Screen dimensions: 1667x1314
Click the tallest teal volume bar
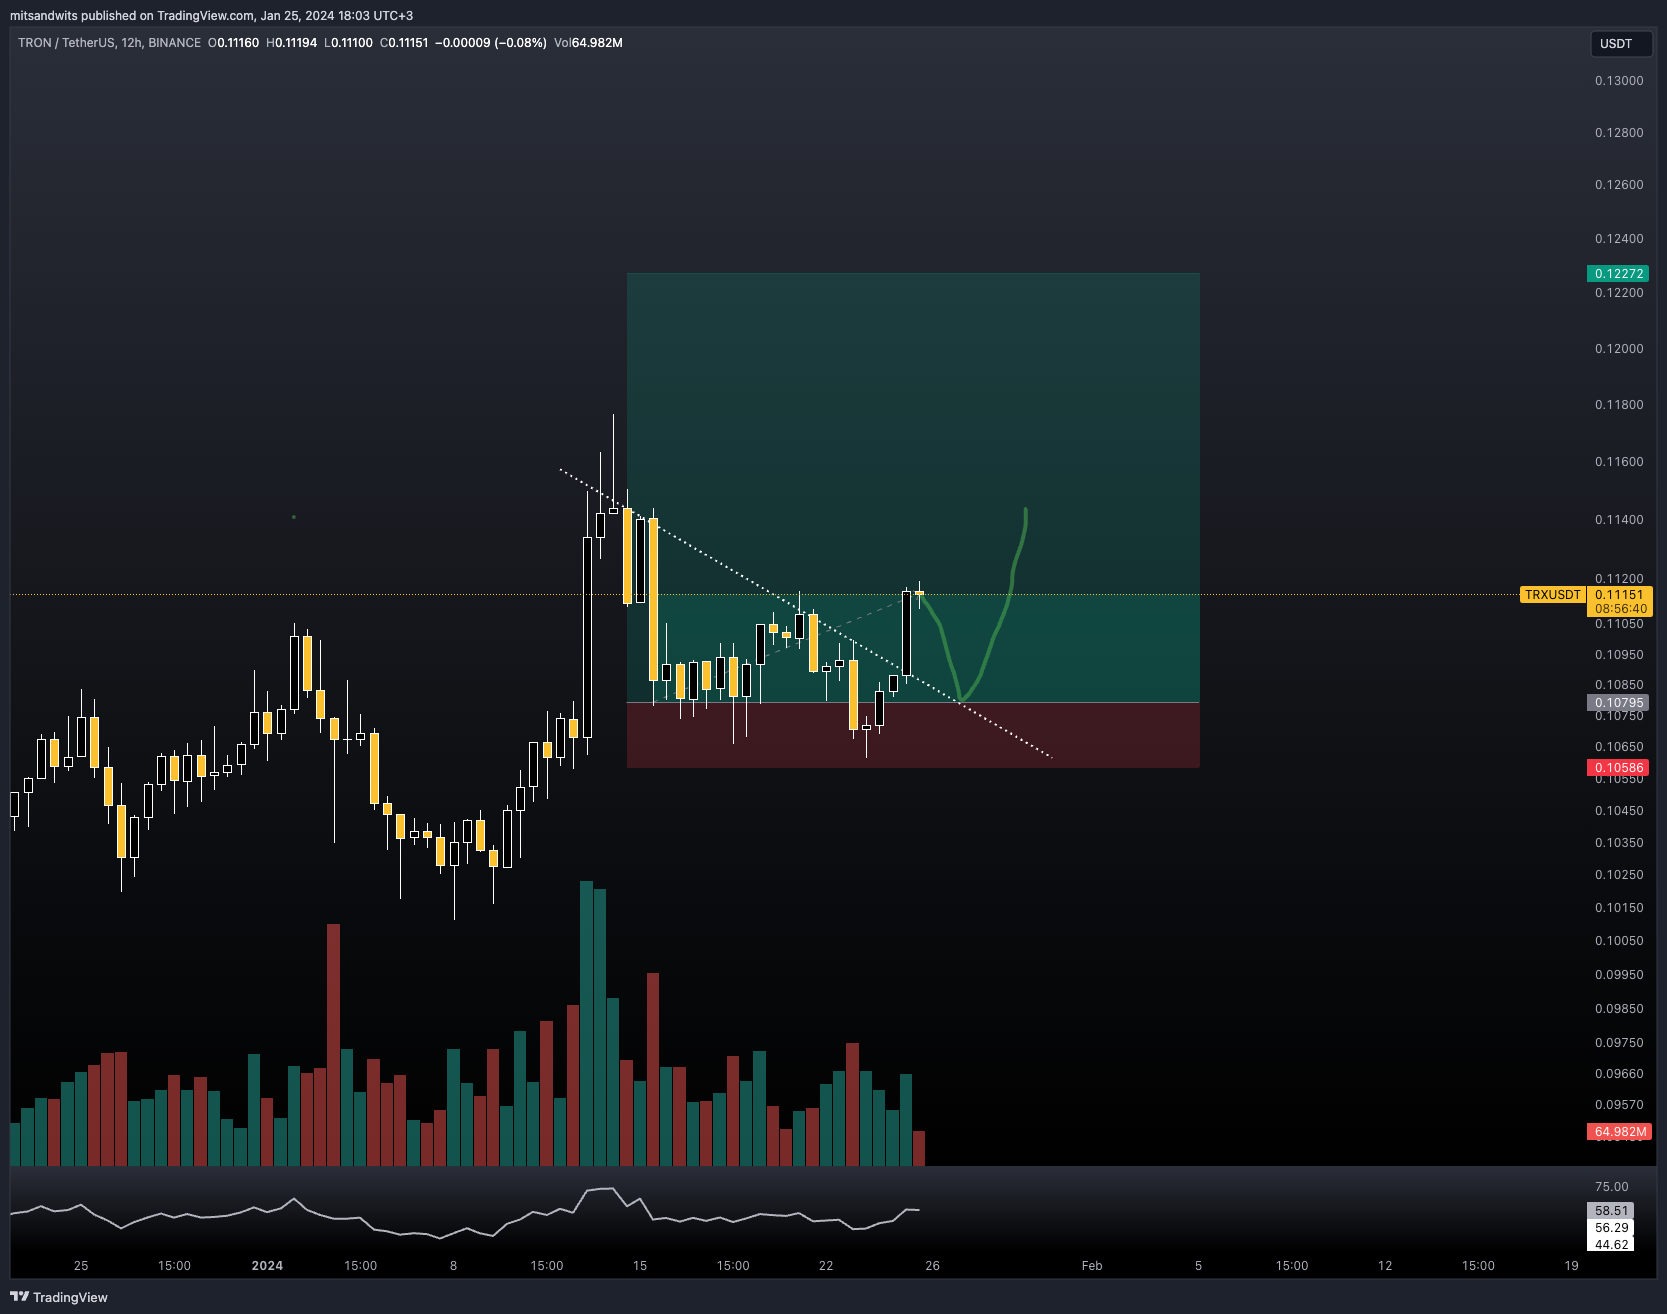pos(586,1023)
